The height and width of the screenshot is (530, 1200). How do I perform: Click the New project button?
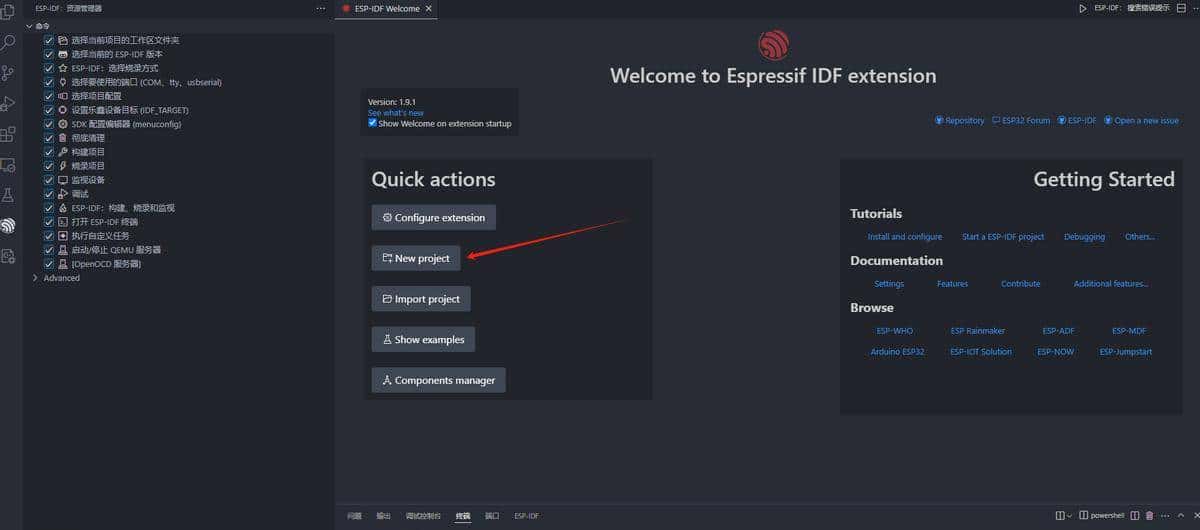(x=416, y=258)
